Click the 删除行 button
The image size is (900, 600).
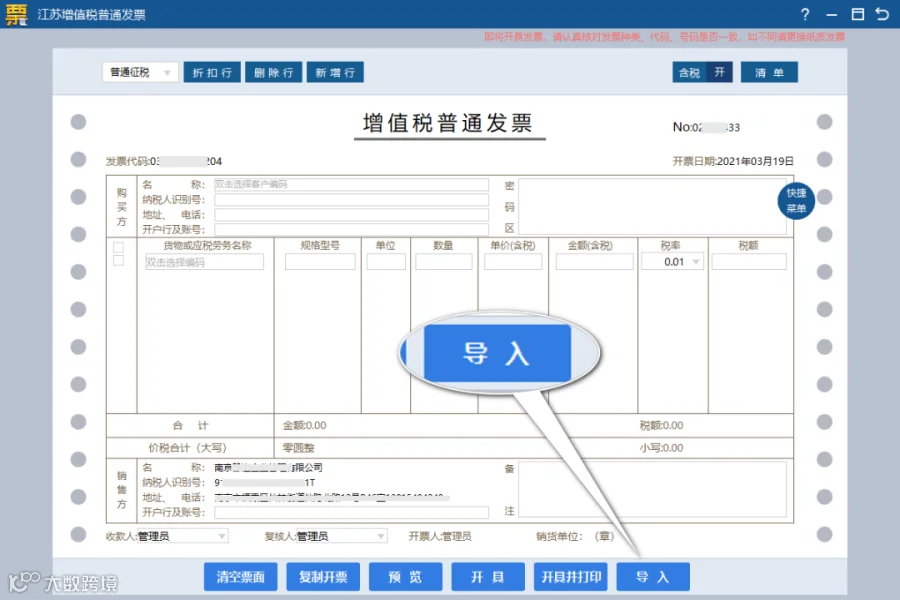[274, 72]
